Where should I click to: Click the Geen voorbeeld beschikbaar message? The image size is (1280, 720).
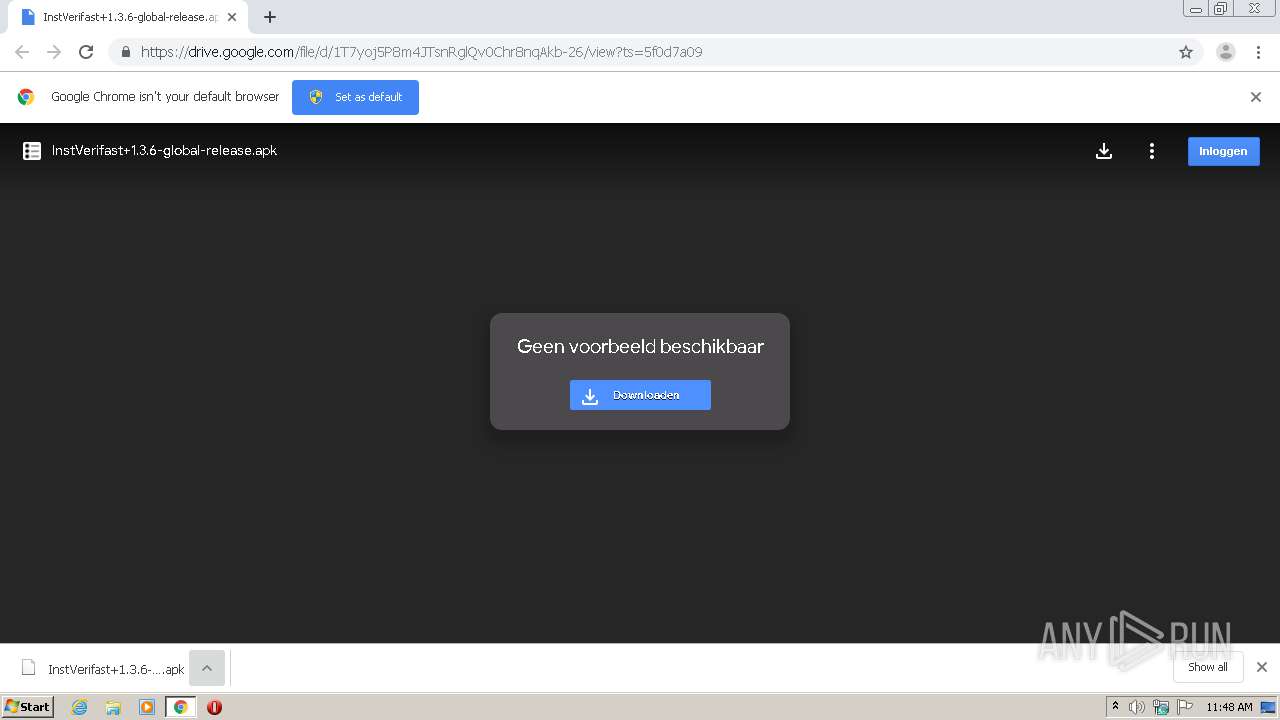click(x=640, y=346)
